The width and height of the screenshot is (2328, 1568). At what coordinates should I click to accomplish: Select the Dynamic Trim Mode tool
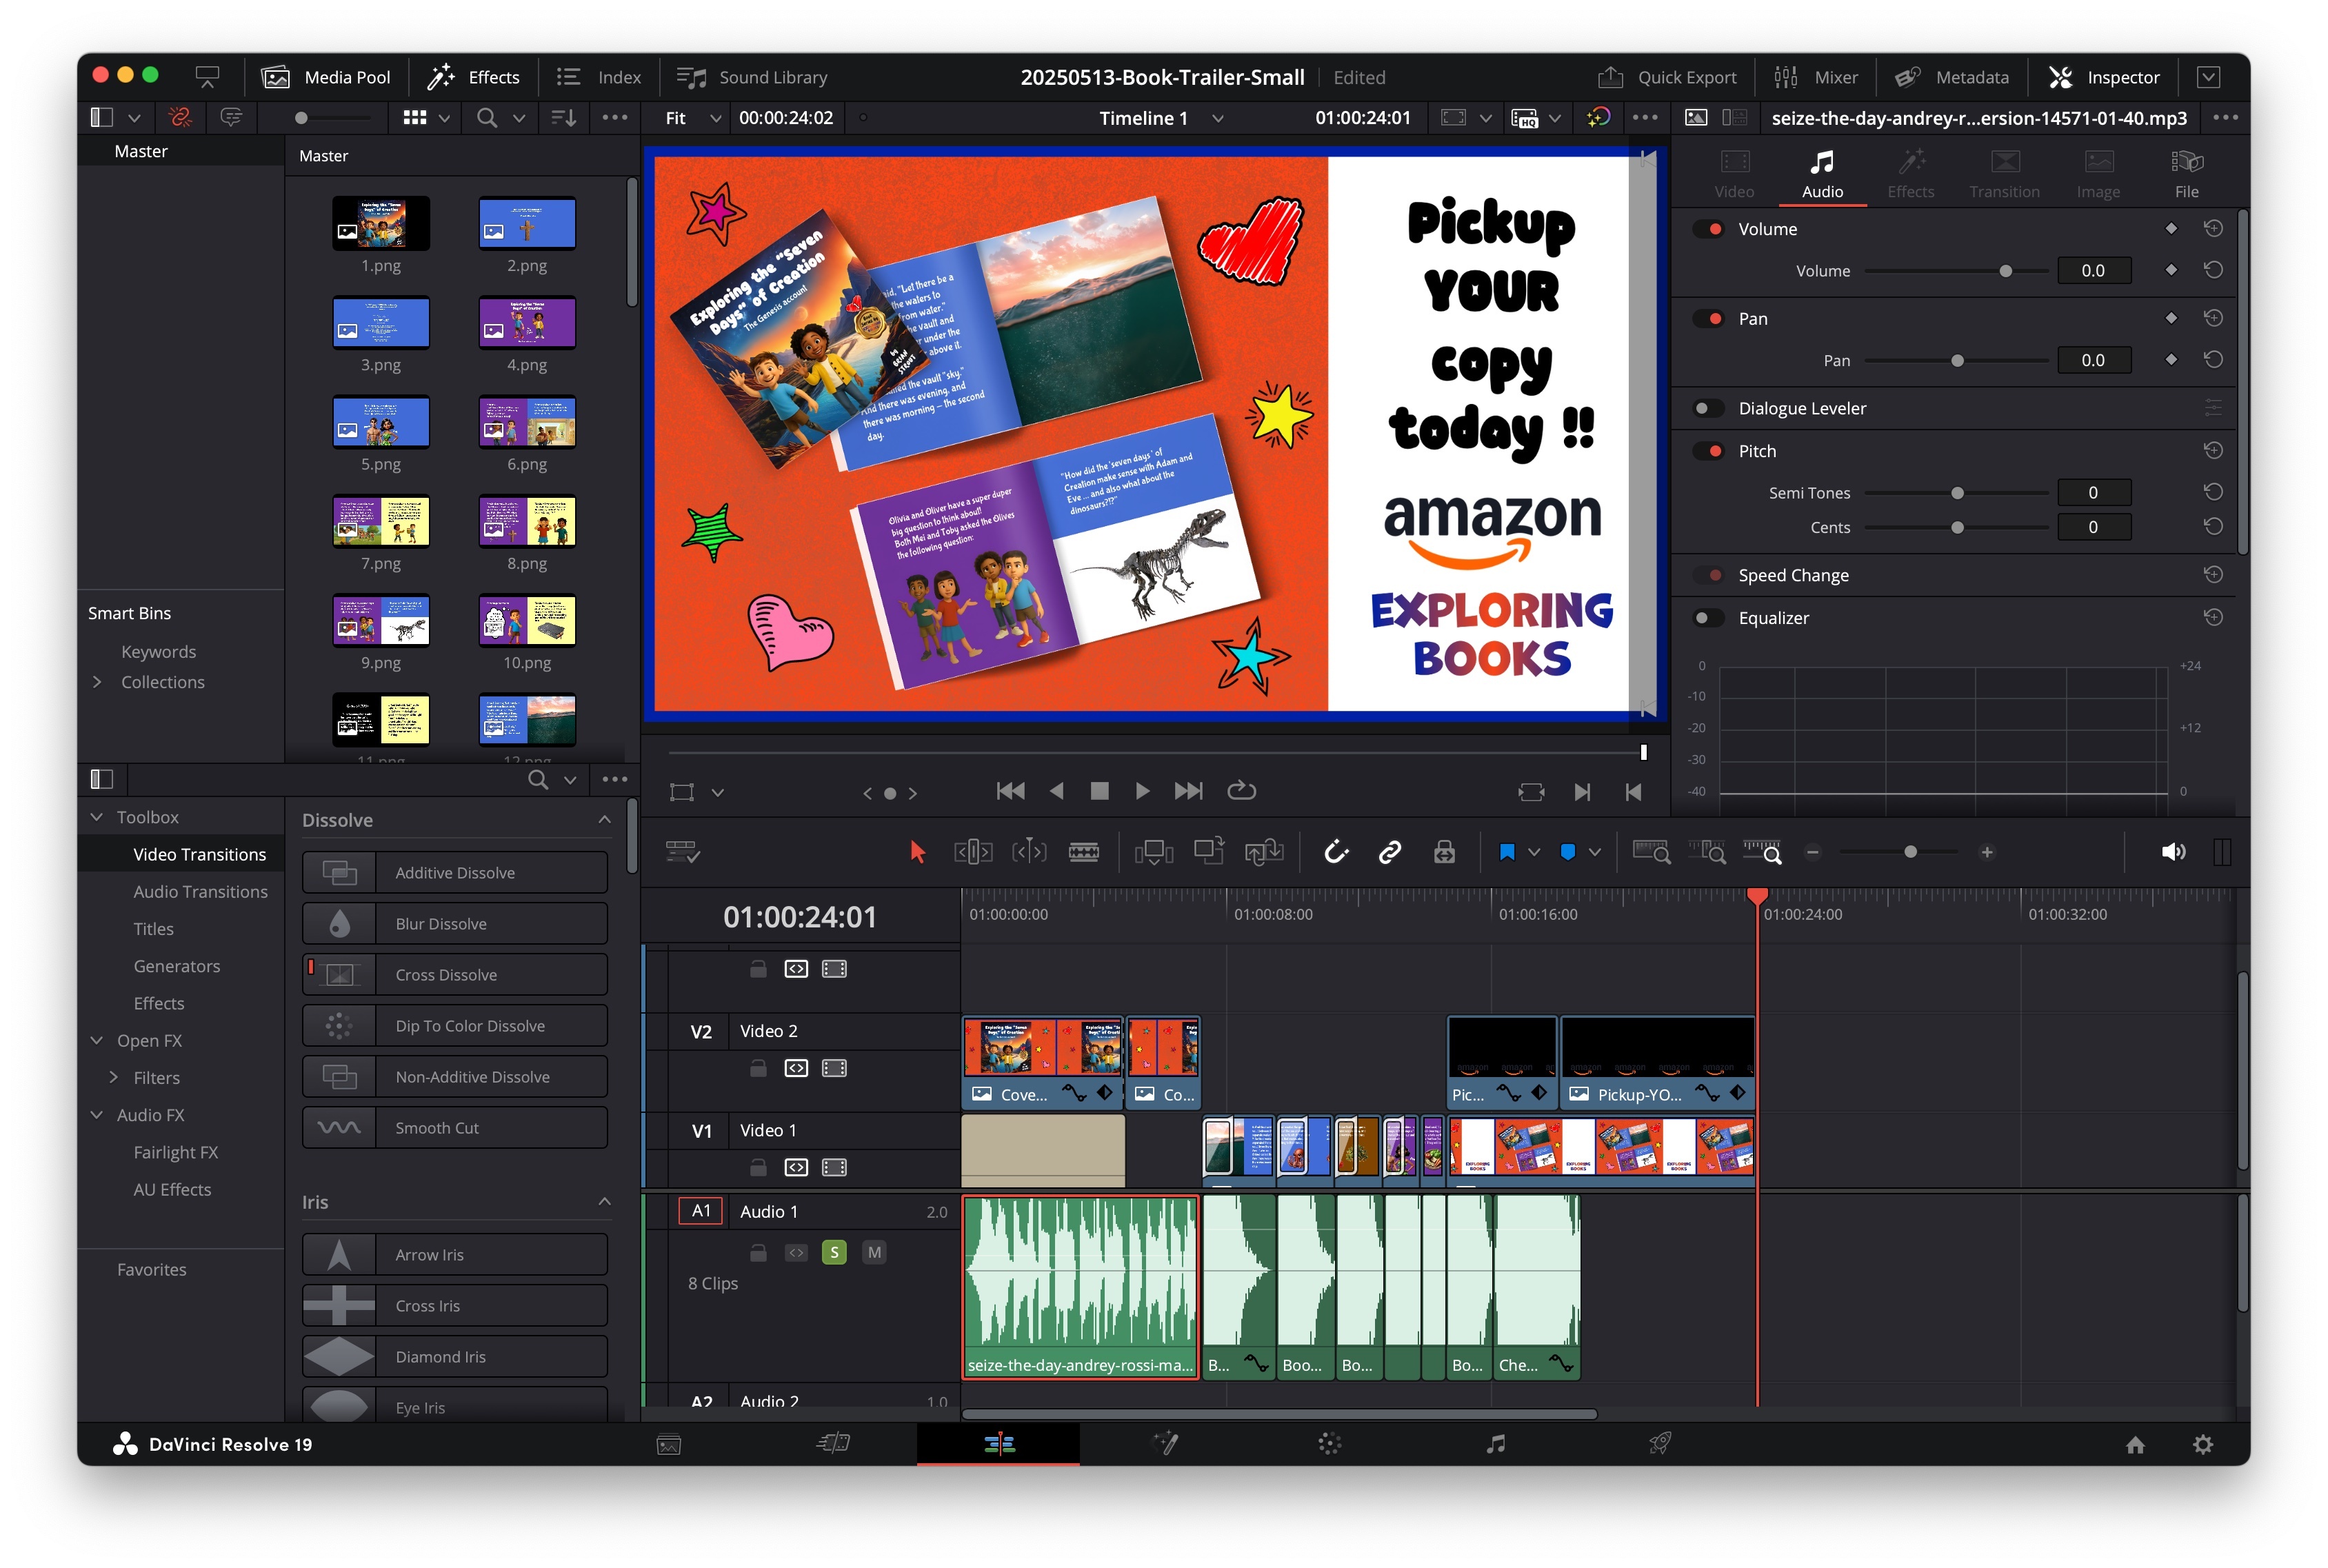pos(1029,852)
